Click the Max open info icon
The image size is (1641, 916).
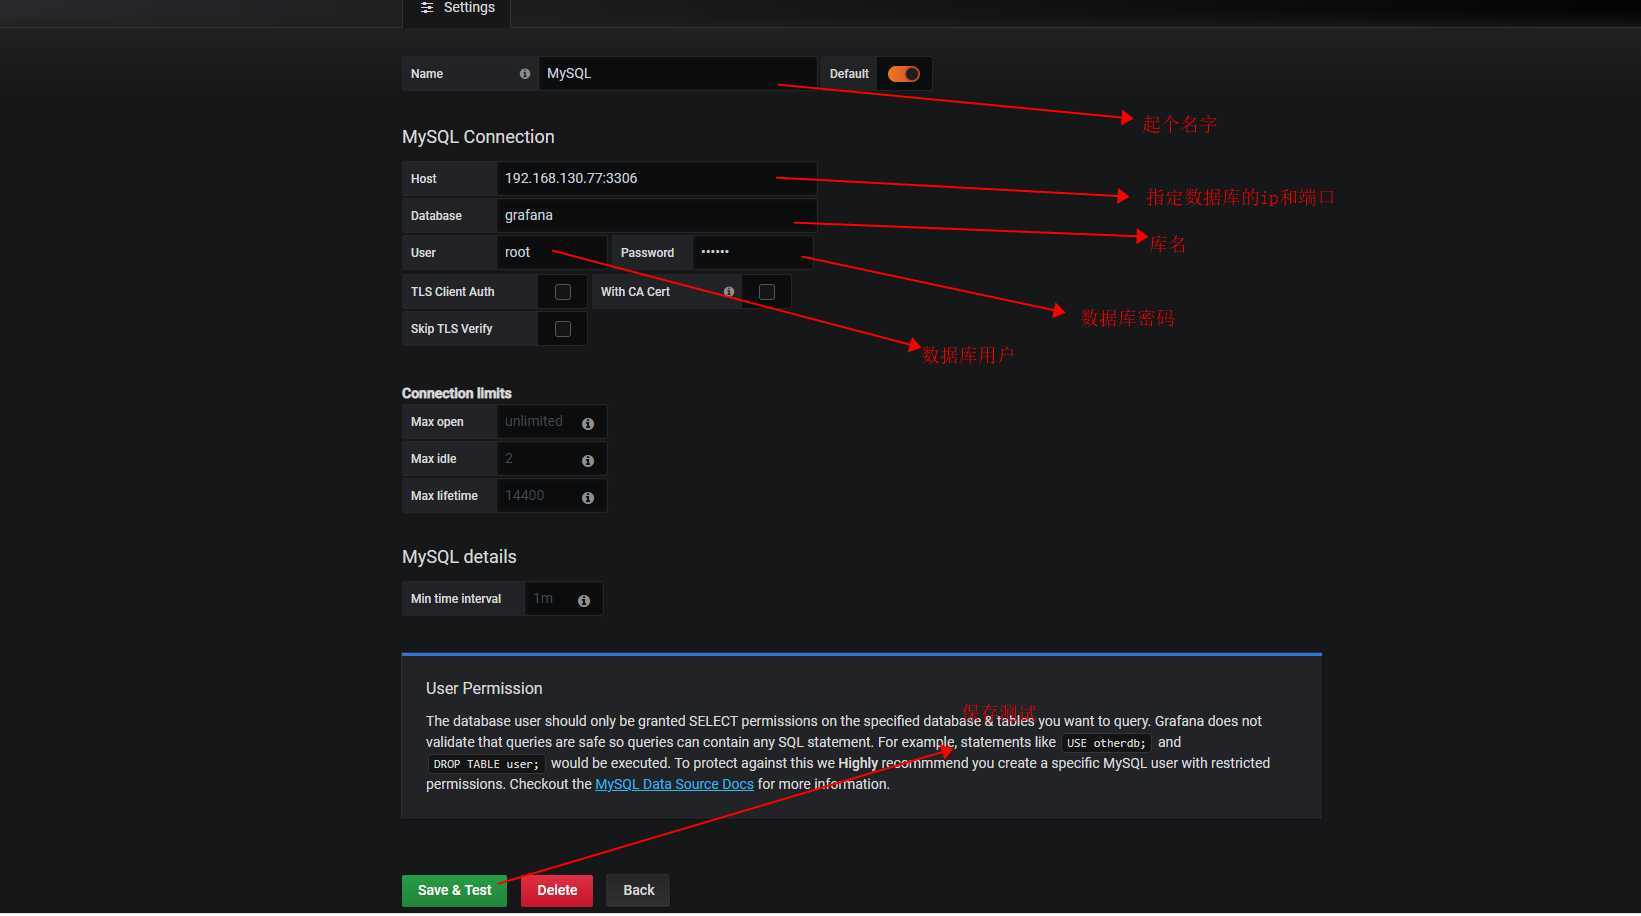point(588,424)
